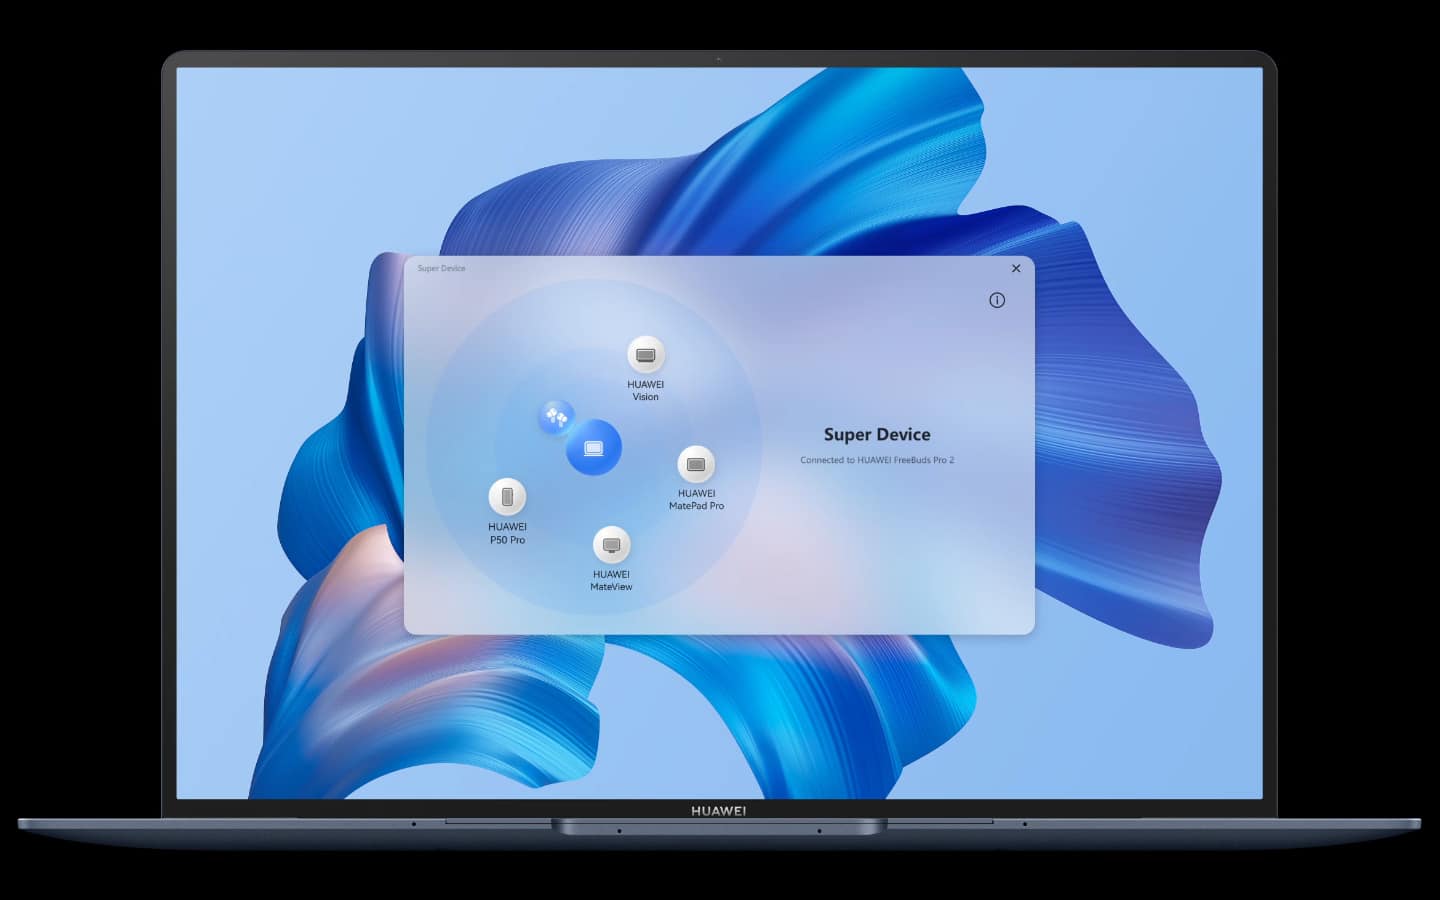The width and height of the screenshot is (1440, 900).
Task: Click the 'HUAWEI MateView' label
Action: 611,580
